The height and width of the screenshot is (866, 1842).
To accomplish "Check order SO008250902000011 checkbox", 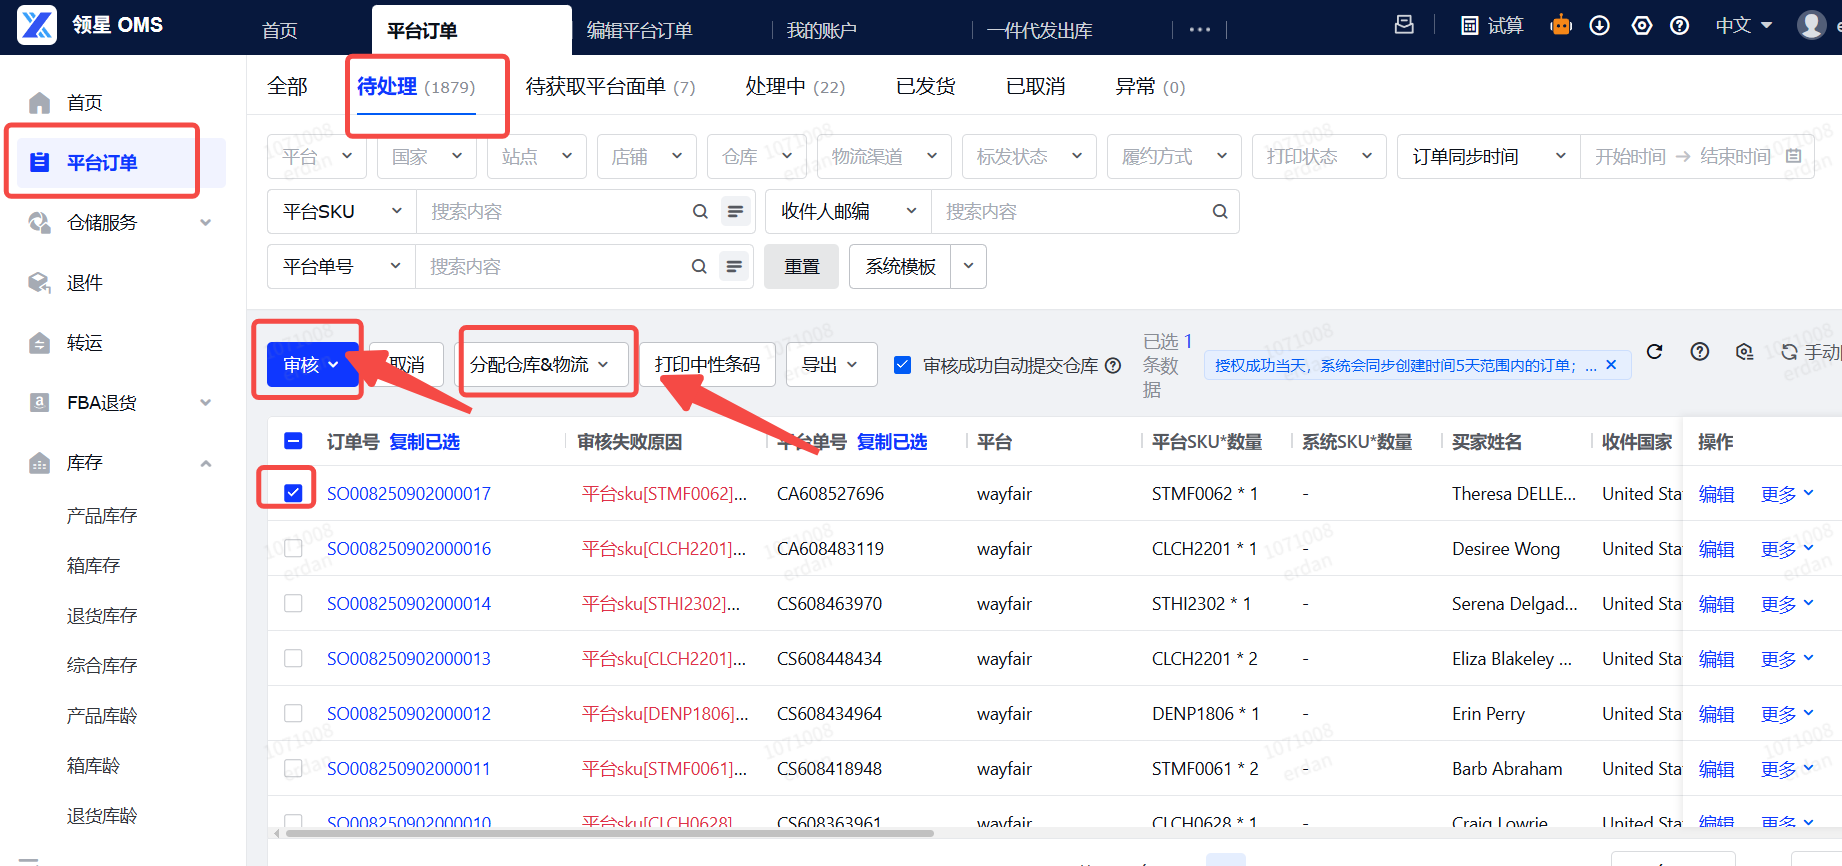I will click(x=293, y=768).
